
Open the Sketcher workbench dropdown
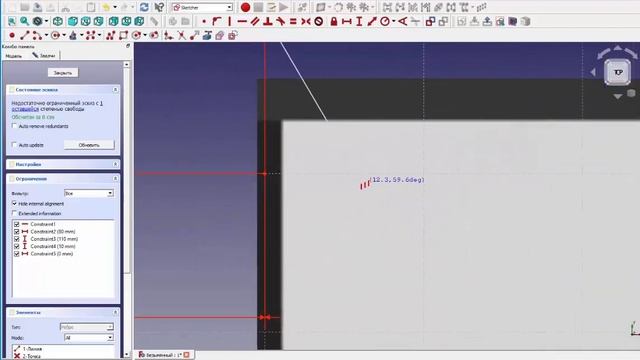(202, 7)
